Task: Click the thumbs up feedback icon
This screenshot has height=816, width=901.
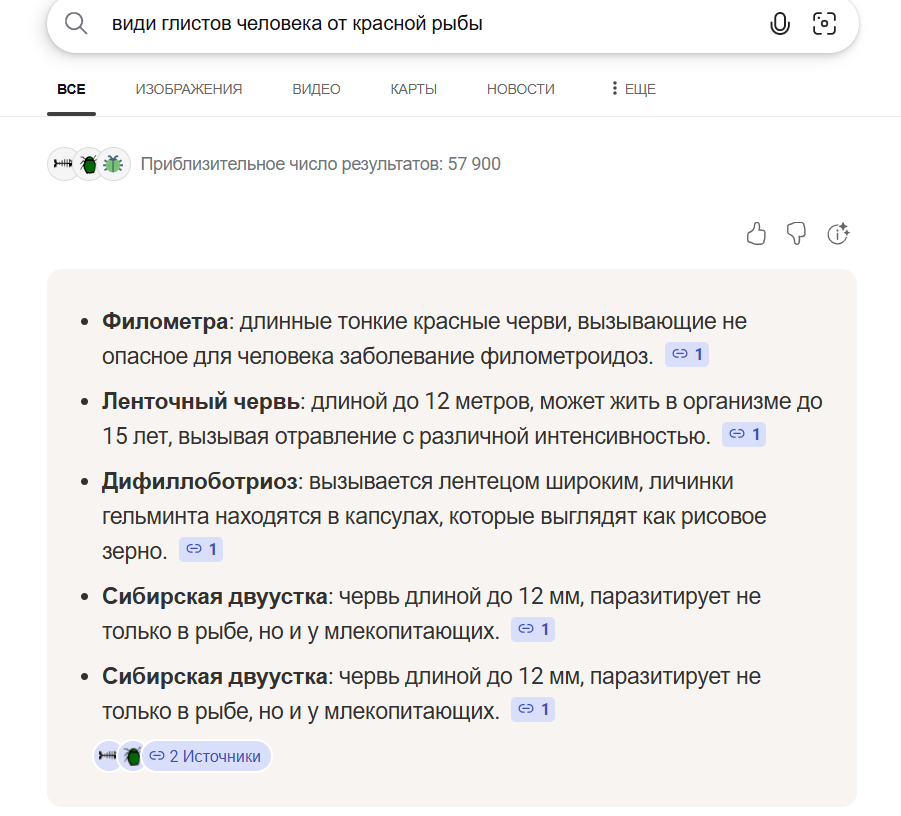Action: [x=756, y=234]
